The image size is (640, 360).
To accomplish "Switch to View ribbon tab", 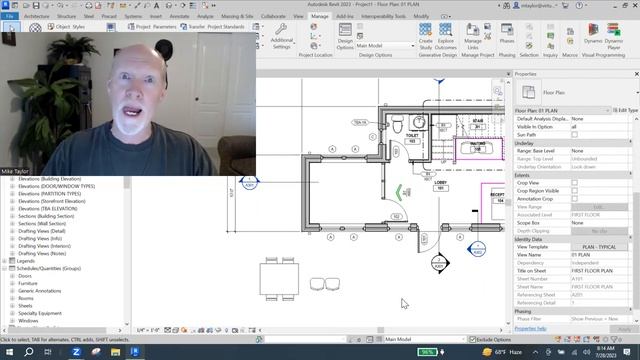I will [298, 16].
